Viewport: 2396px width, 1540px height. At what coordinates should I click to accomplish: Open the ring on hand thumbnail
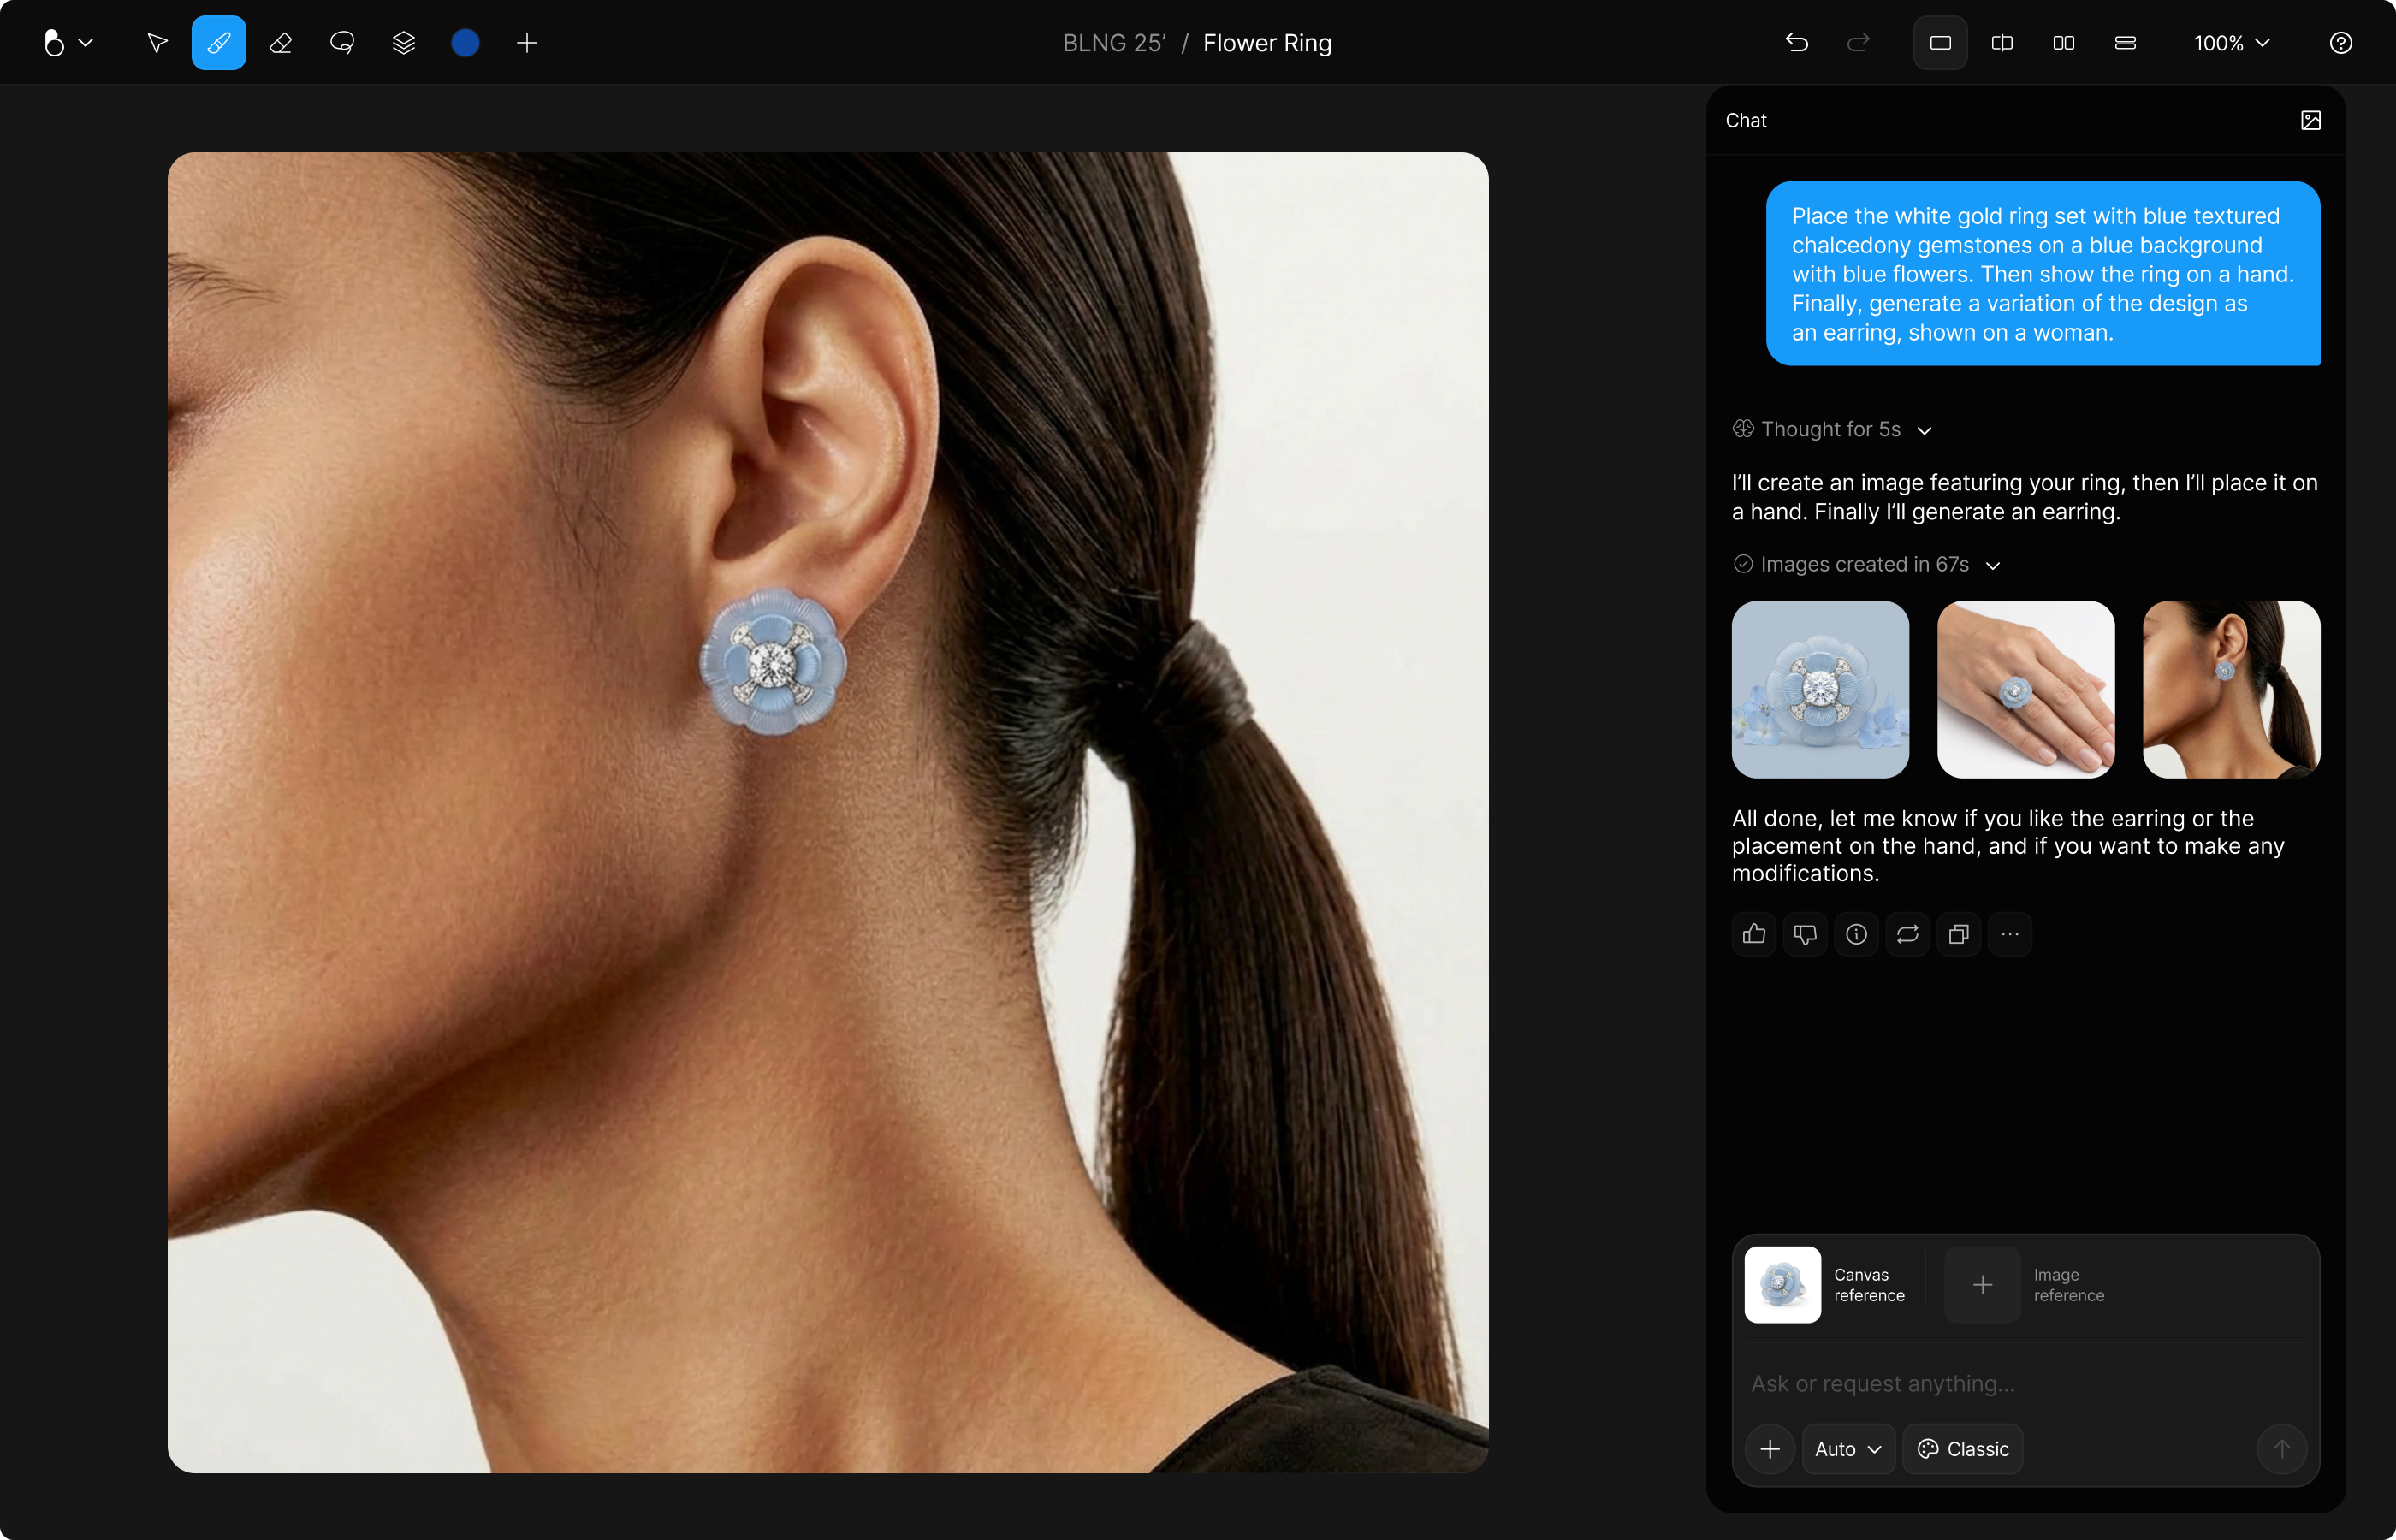pyautogui.click(x=2026, y=689)
